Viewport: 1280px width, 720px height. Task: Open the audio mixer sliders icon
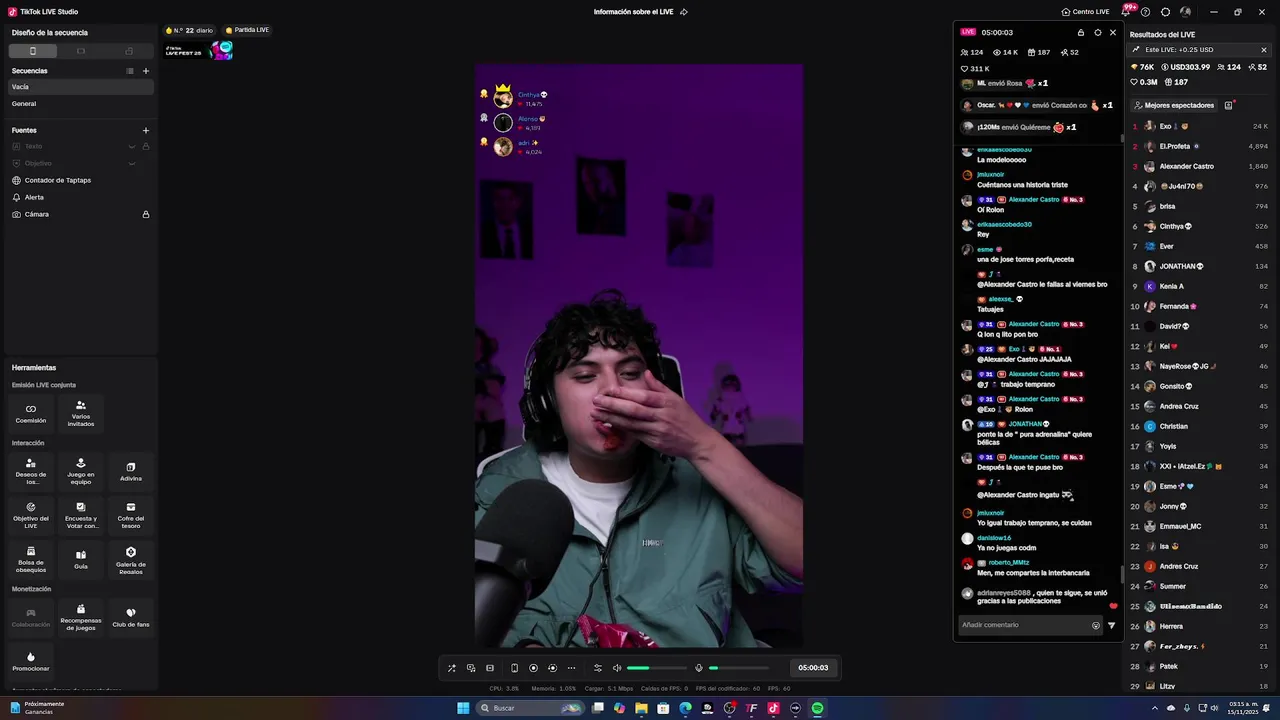598,668
